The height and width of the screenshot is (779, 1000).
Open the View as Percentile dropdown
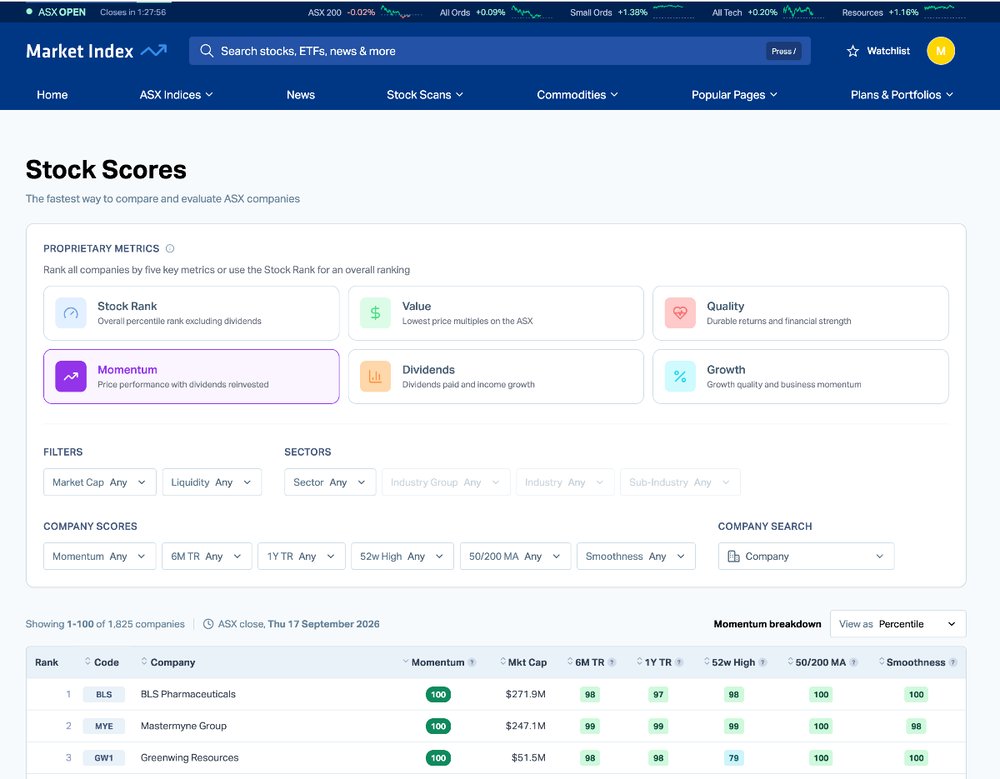pyautogui.click(x=898, y=624)
